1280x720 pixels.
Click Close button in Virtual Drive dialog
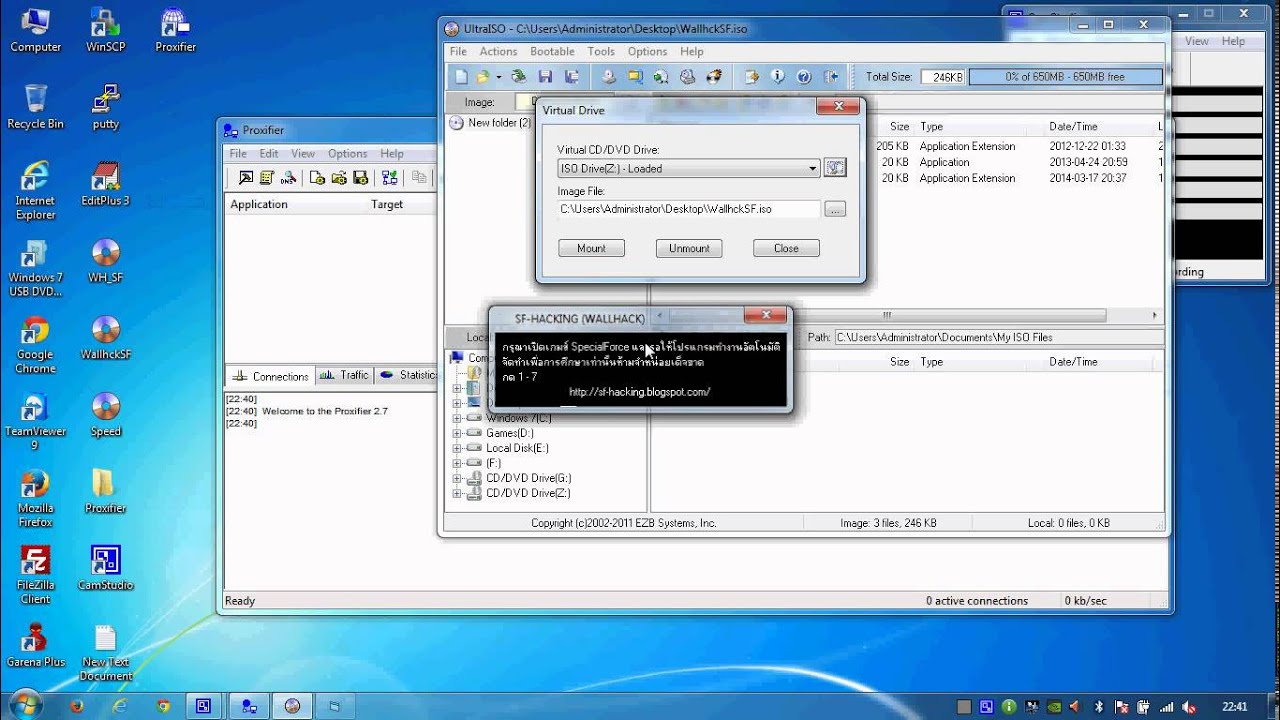(x=786, y=248)
